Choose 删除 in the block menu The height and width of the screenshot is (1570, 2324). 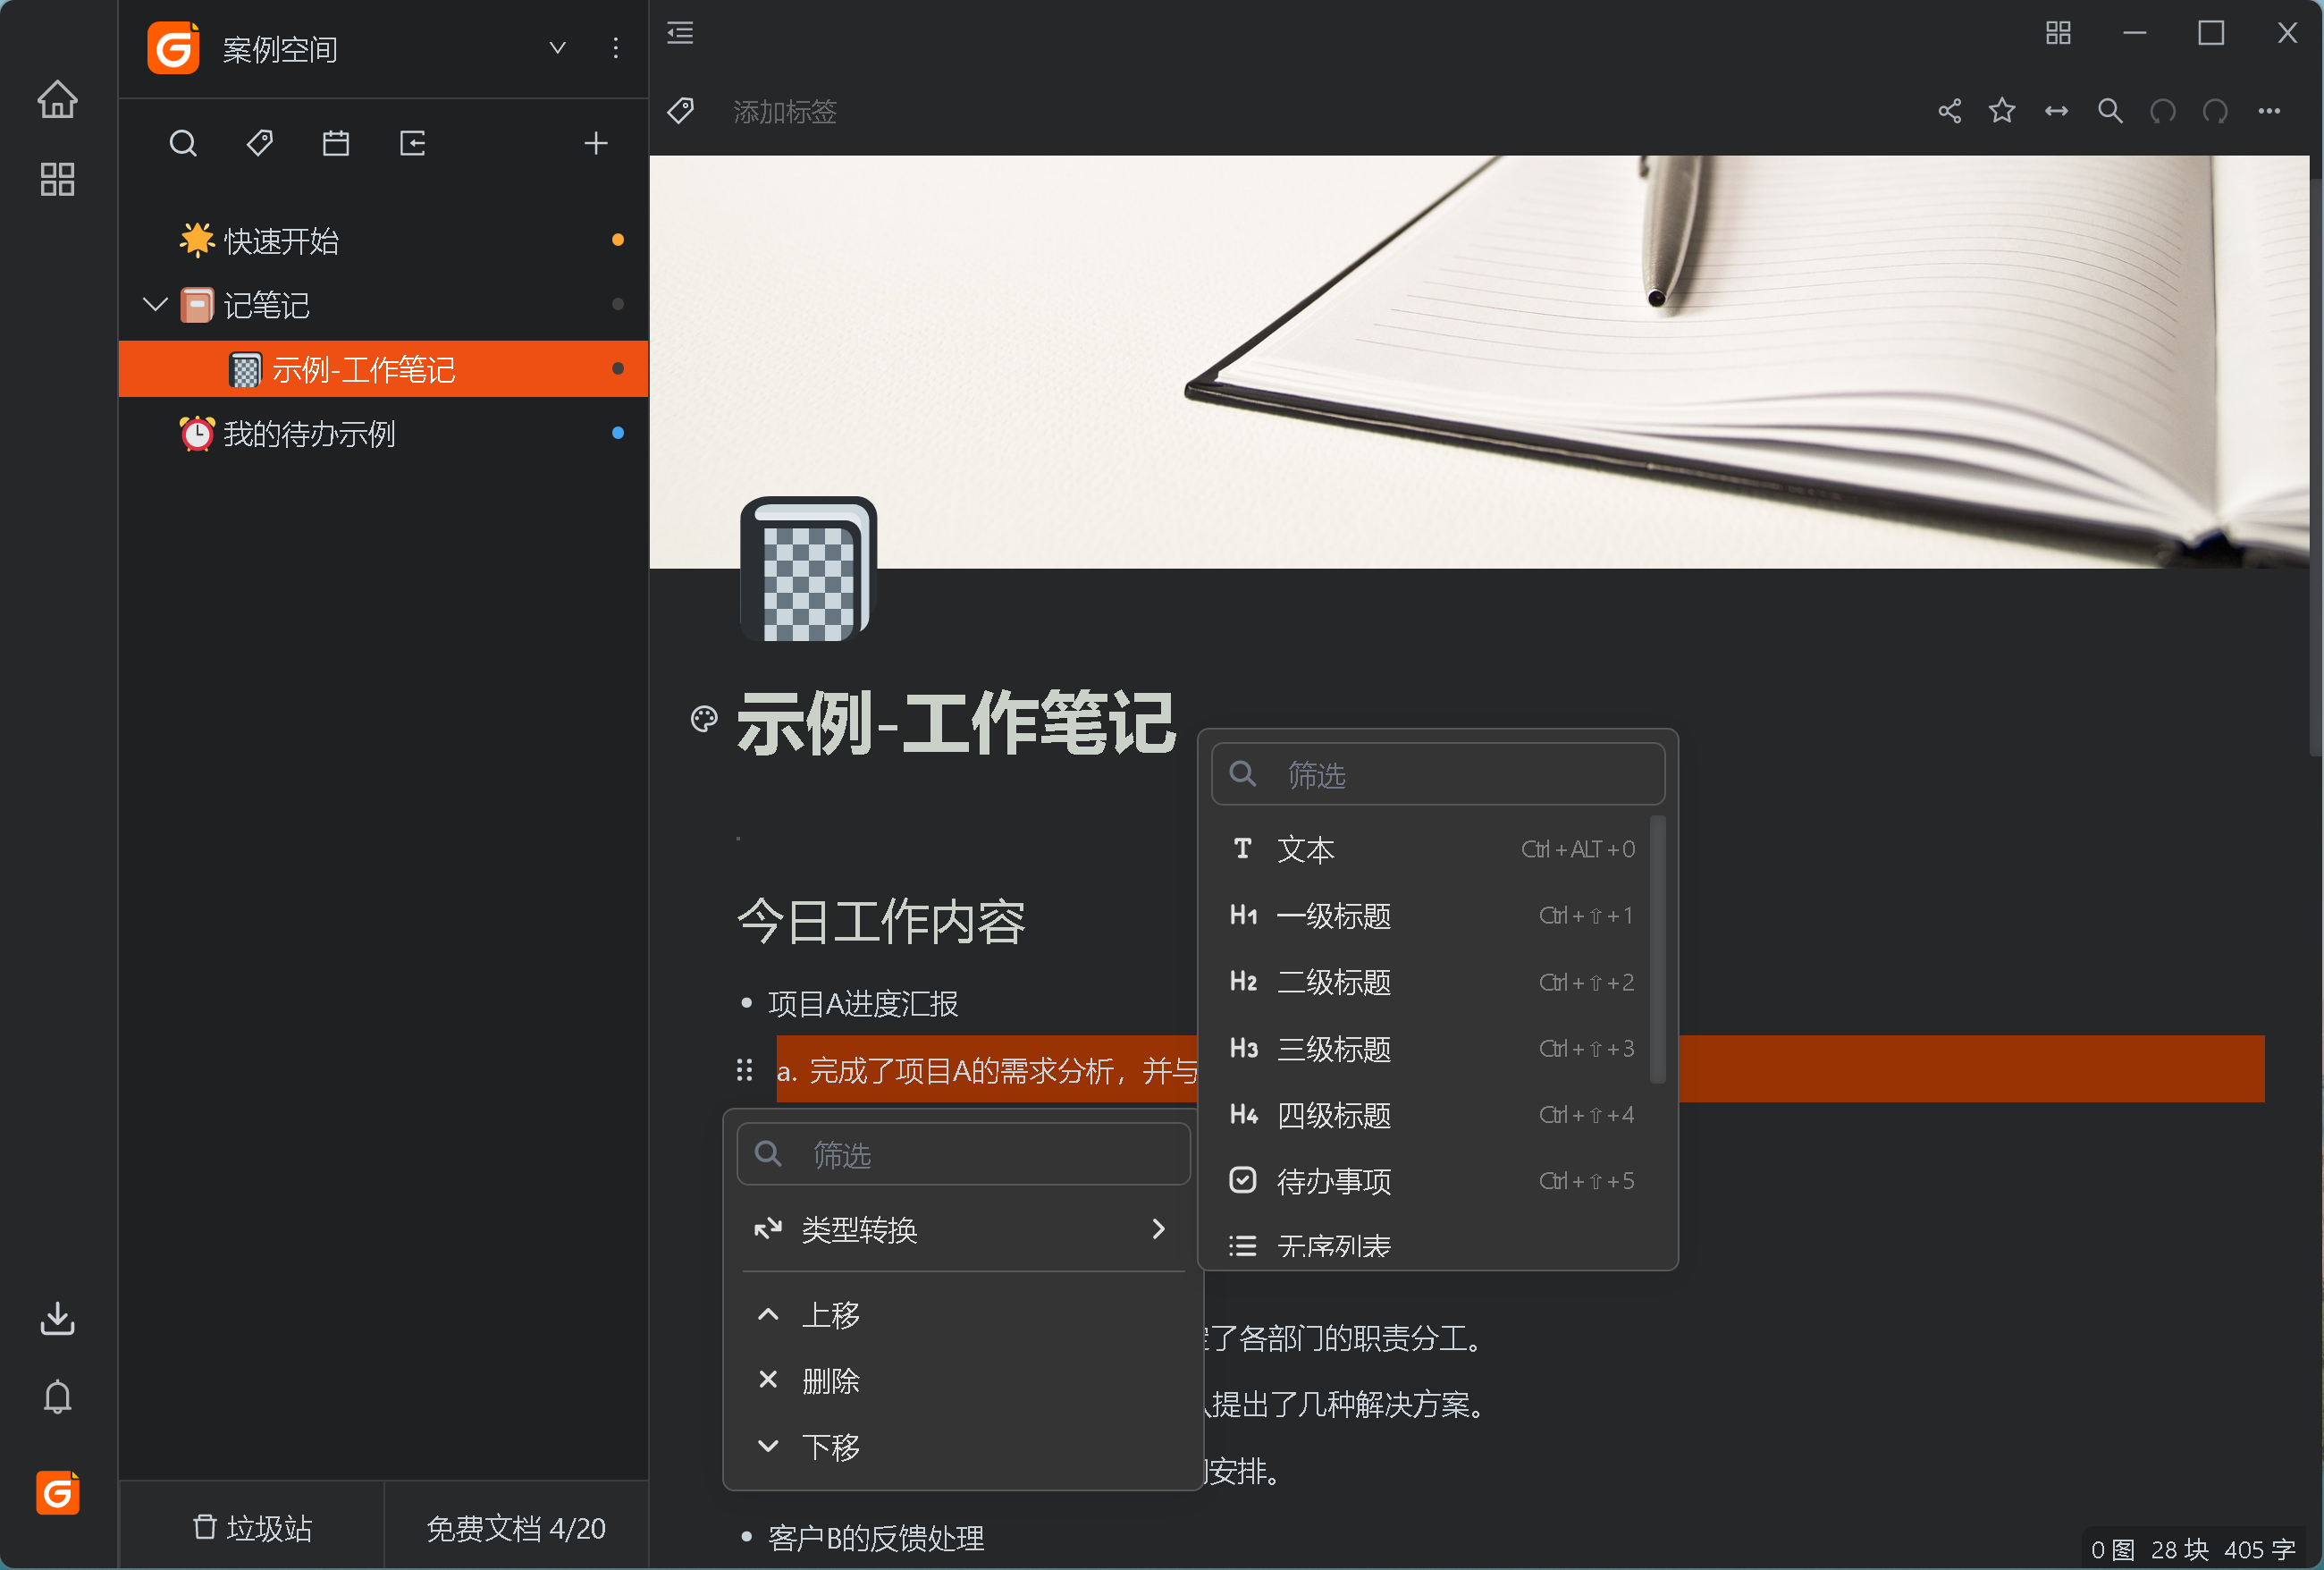coord(830,1381)
